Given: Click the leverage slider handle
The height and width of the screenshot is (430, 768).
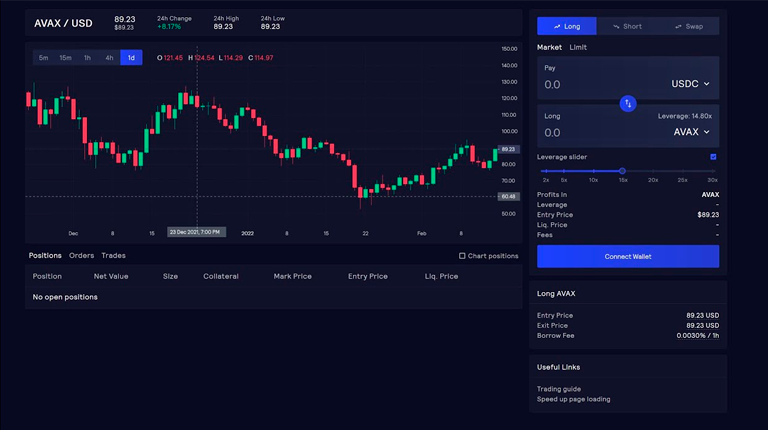Looking at the screenshot, I should (622, 171).
